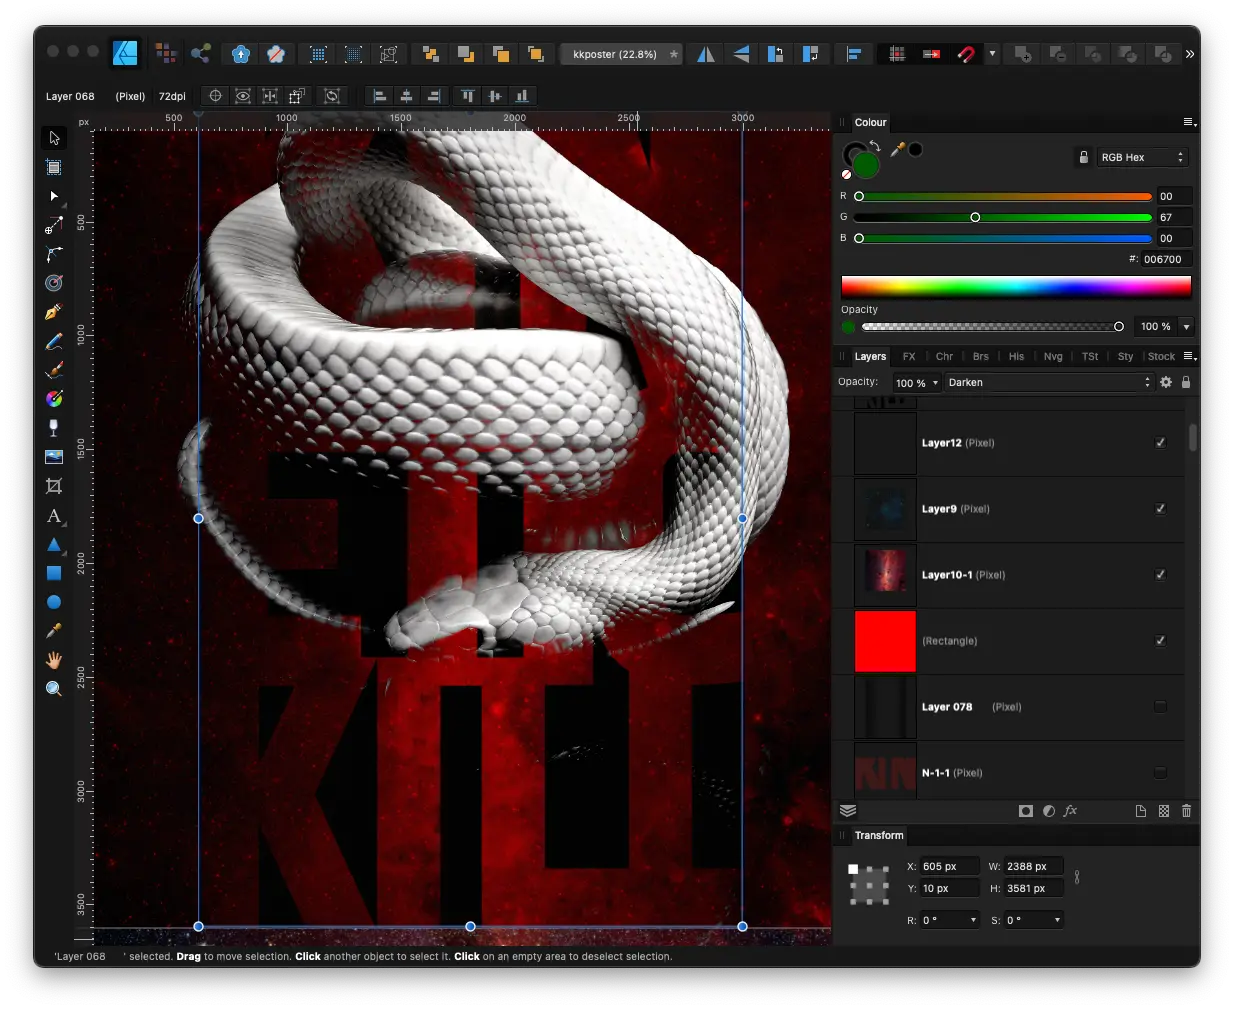The width and height of the screenshot is (1234, 1009).
Task: Show the Layer 078 layer
Action: point(1160,707)
